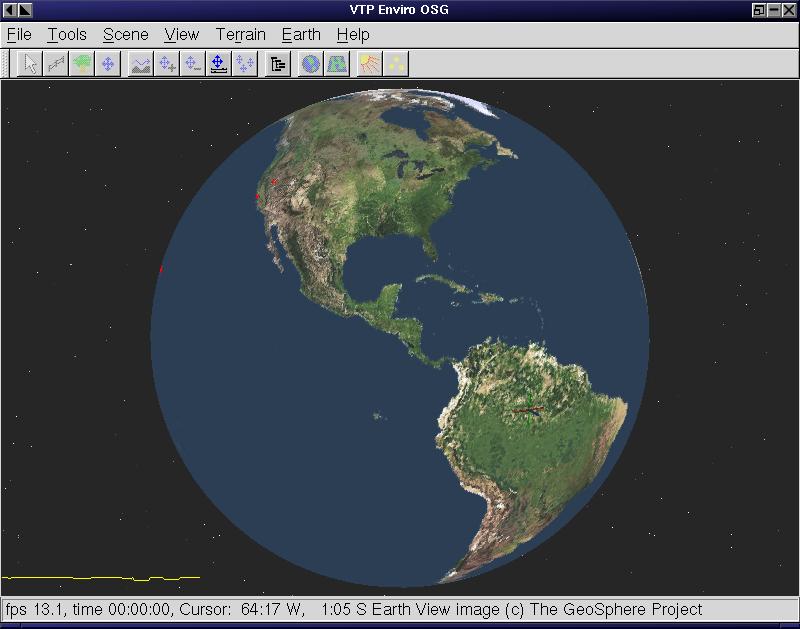The image size is (800, 629).
Task: Switch to the terrain view icon
Action: click(x=337, y=64)
